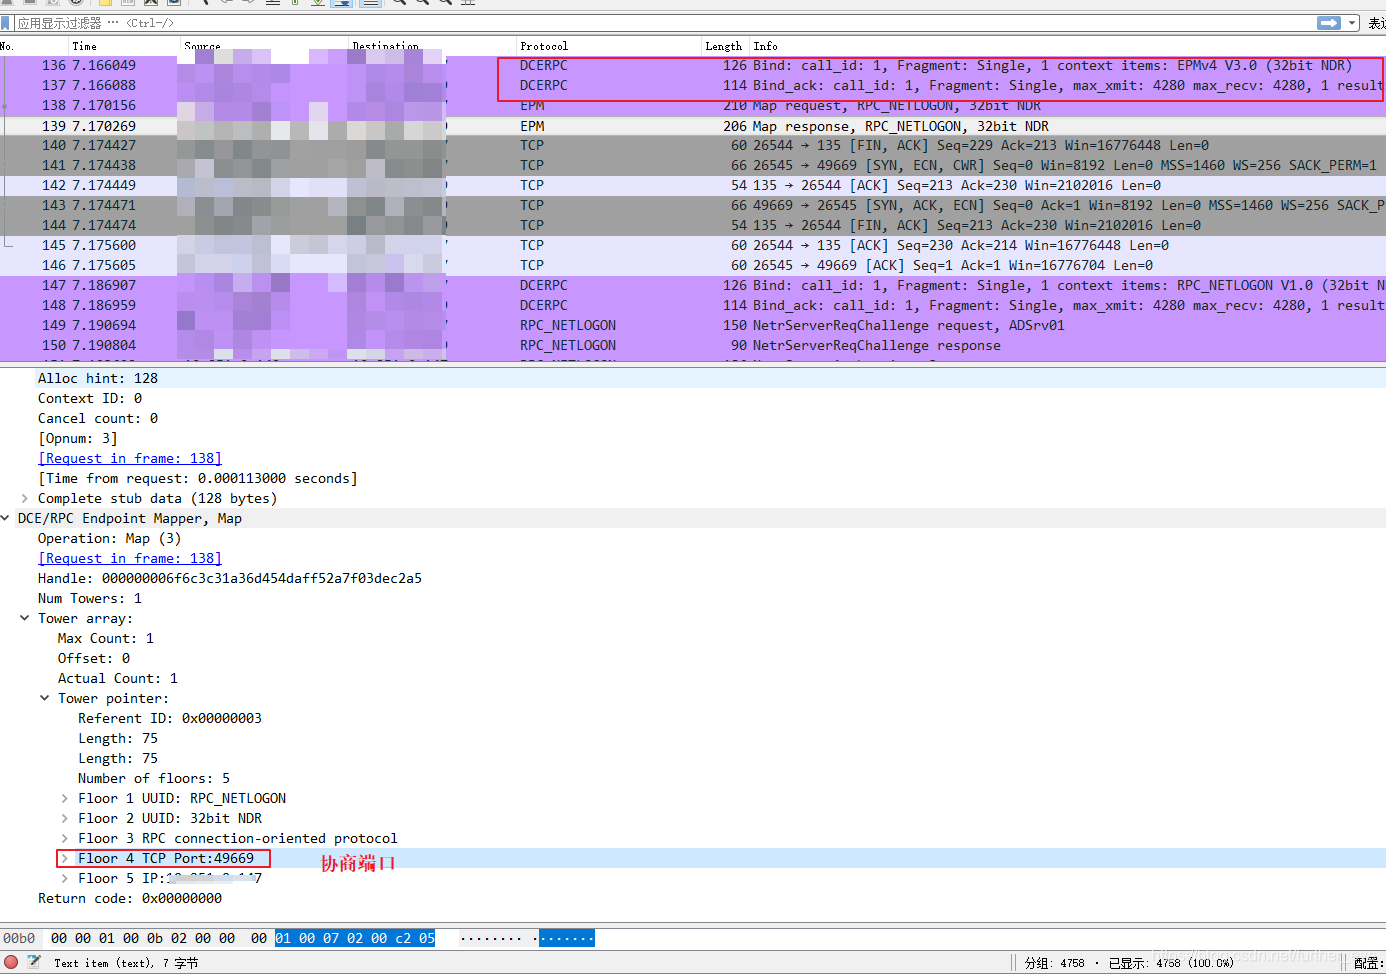Select the 'Operation: Map (3)' field
1386x974 pixels.
(x=110, y=538)
